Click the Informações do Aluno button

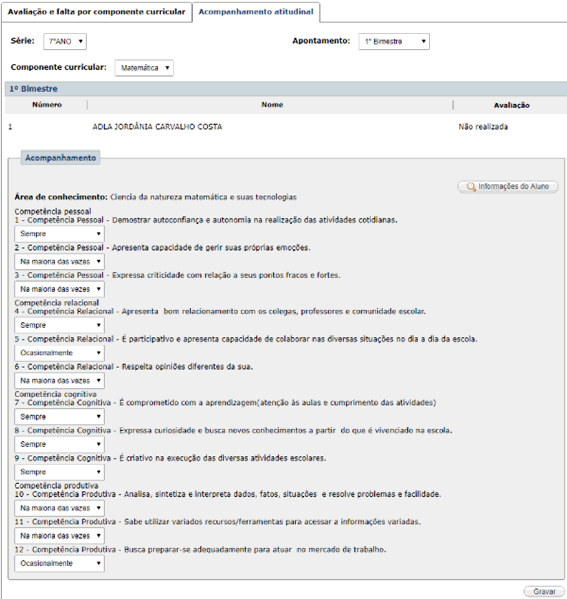508,186
